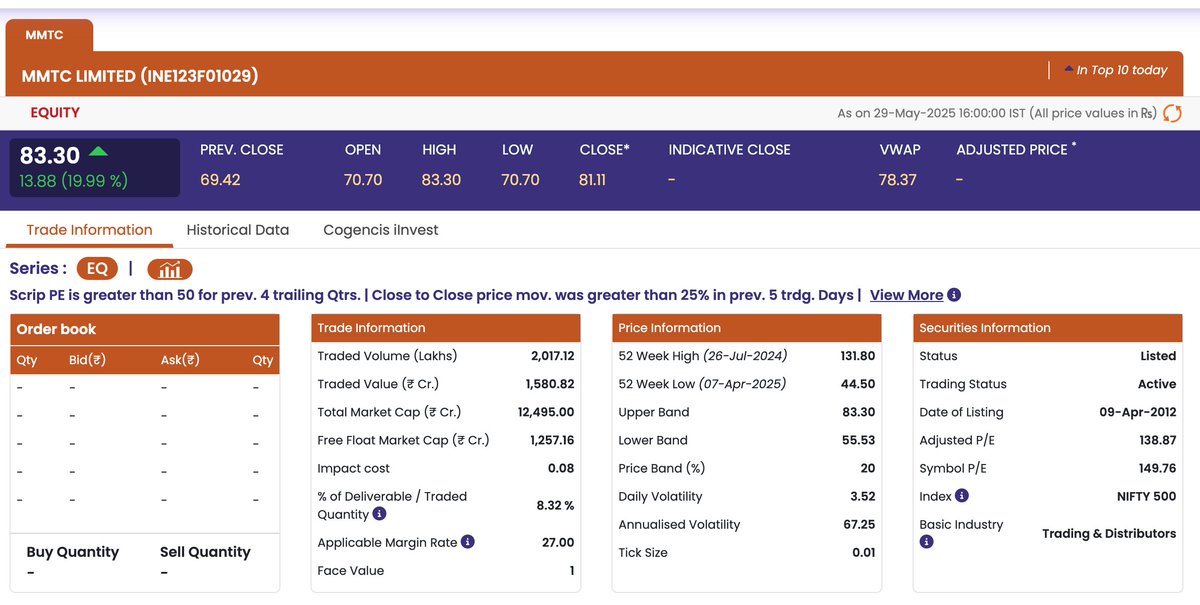Viewport: 1200px width, 605px height.
Task: Open the Basic Industry info icon
Action: coord(925,541)
